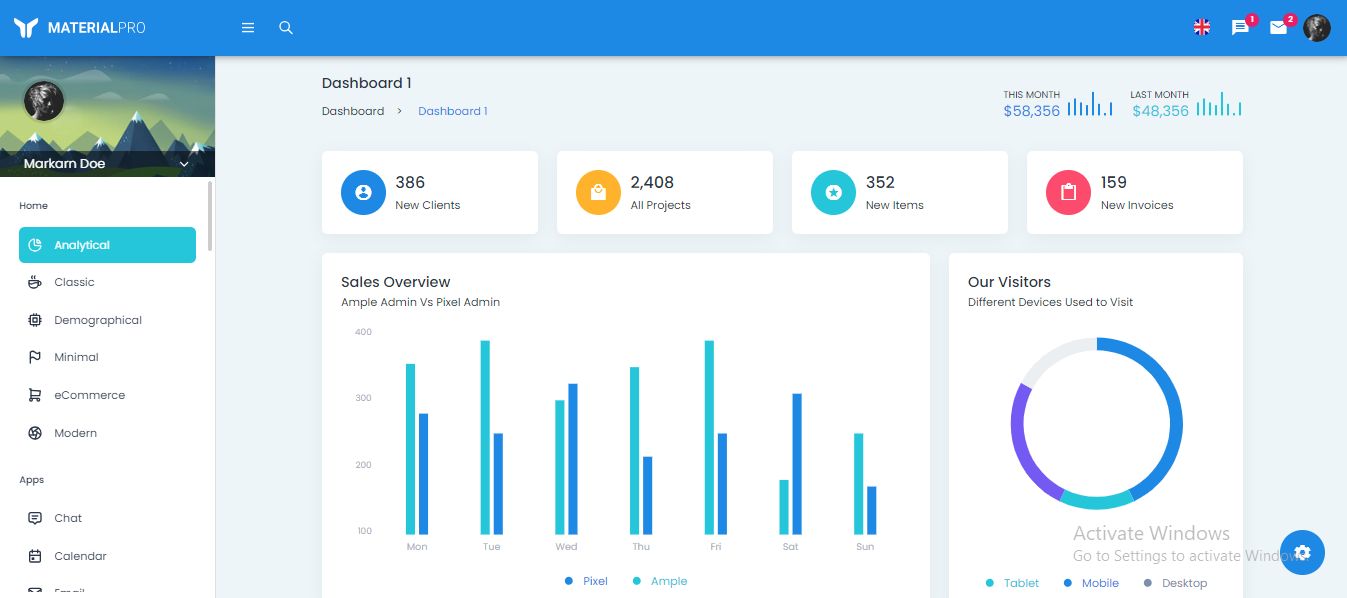The image size is (1347, 598).
Task: Click the New Invoices clipboard icon
Action: [1068, 192]
